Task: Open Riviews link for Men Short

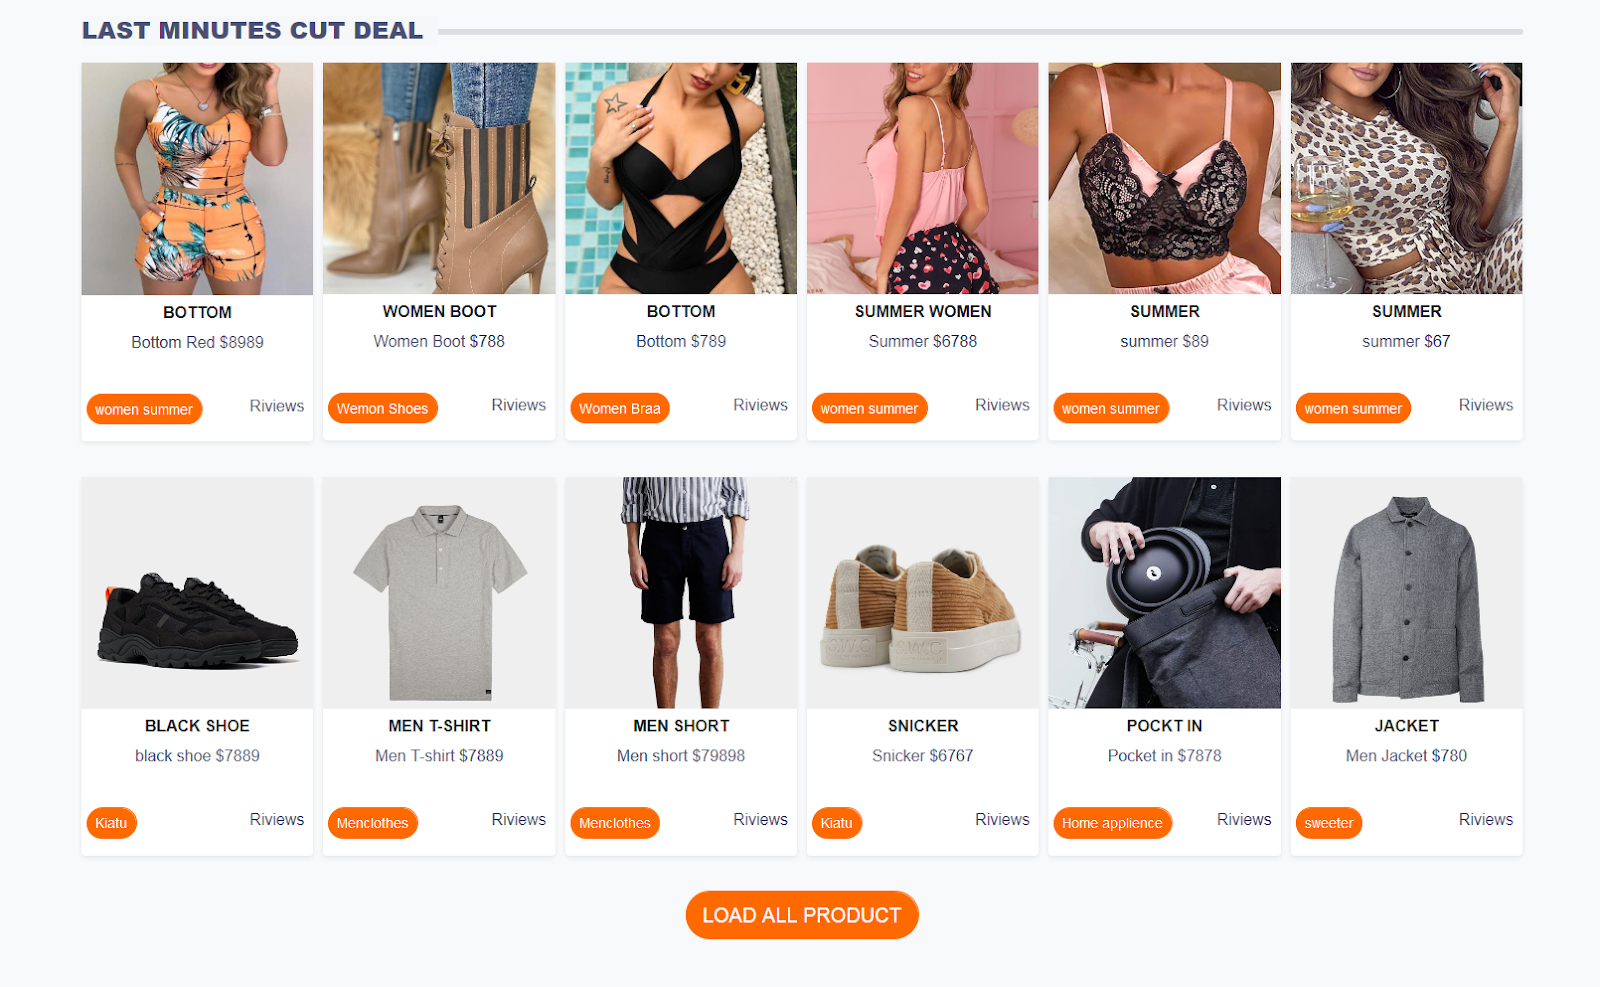Action: [760, 819]
